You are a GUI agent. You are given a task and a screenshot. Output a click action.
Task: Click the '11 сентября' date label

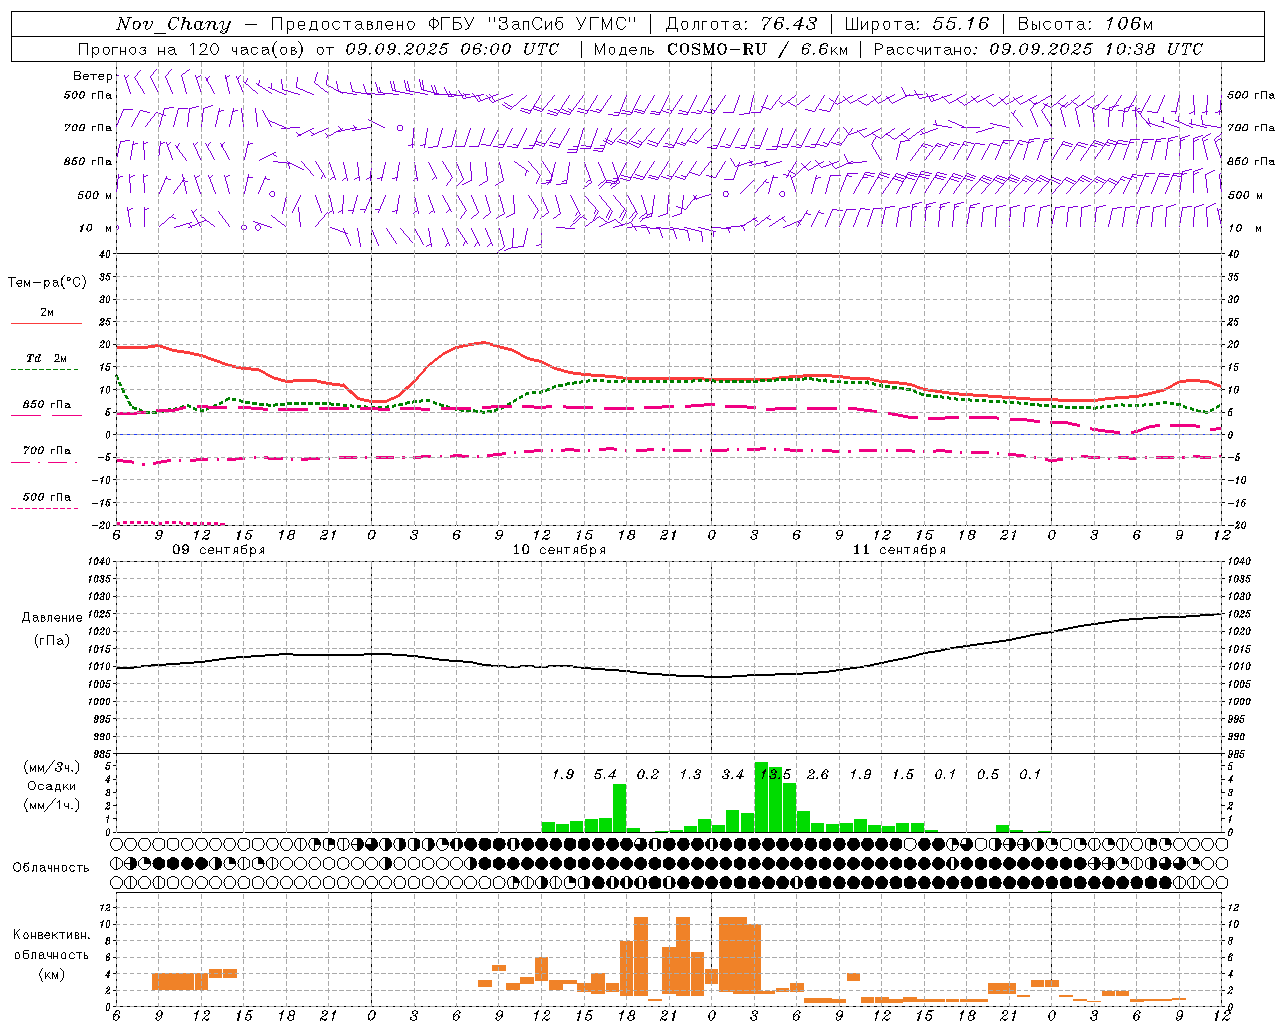pyautogui.click(x=899, y=550)
